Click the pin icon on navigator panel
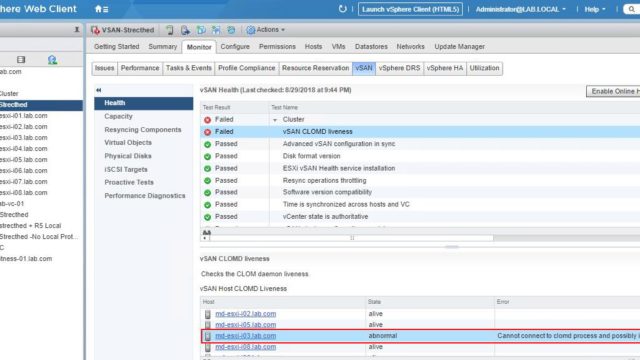640x360 pixels. coord(77,29)
